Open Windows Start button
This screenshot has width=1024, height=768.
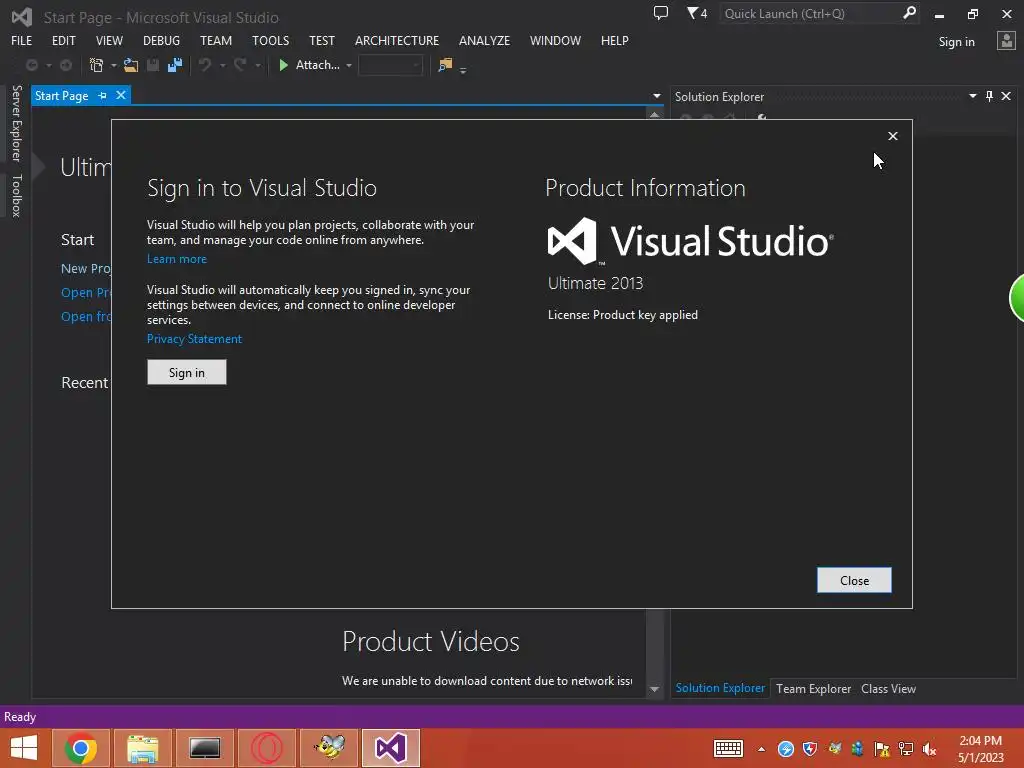(x=24, y=748)
